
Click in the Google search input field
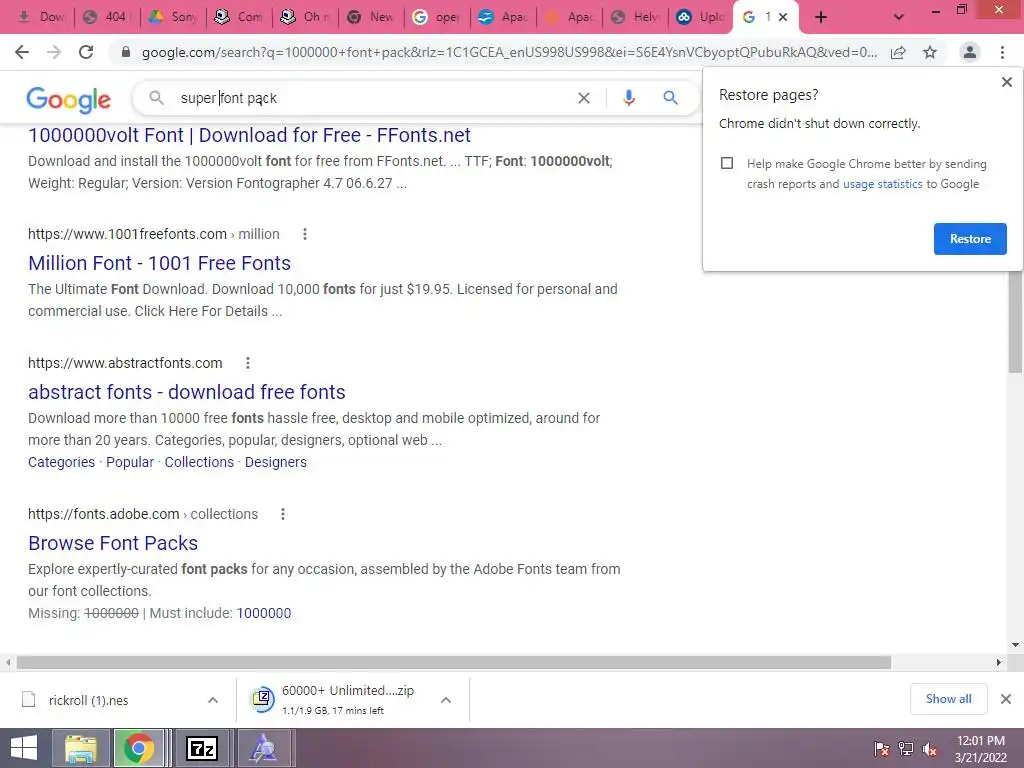point(372,98)
